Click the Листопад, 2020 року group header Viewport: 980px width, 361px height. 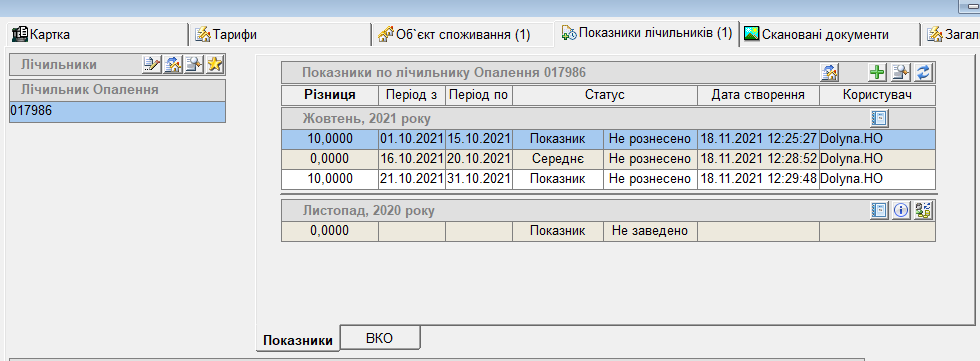coord(608,211)
